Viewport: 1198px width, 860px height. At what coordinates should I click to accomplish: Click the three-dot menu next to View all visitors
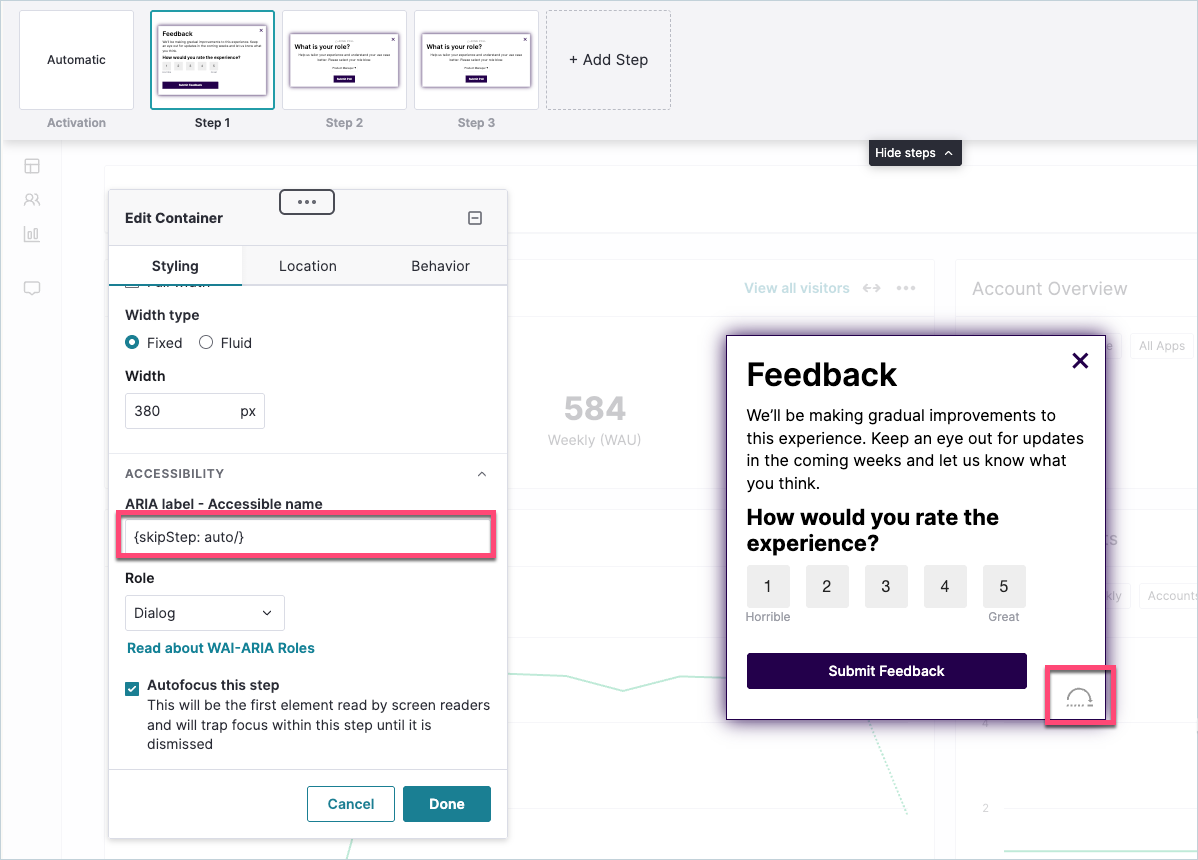[x=906, y=288]
